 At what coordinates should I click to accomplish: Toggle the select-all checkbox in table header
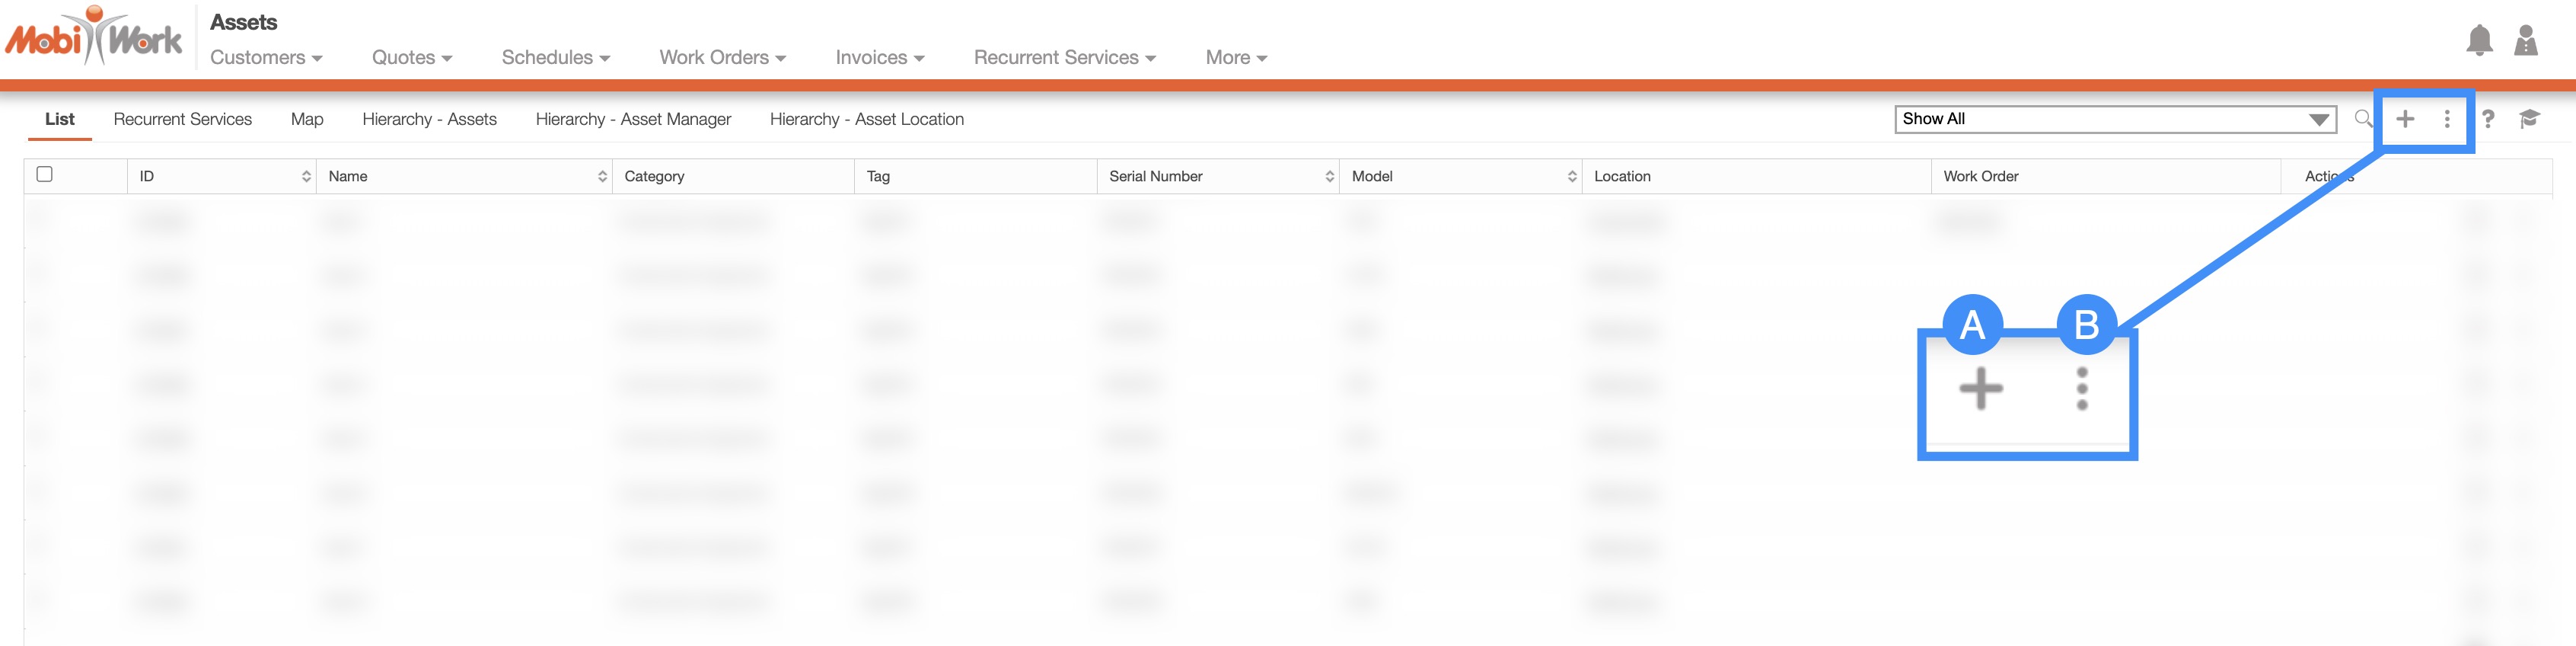point(45,174)
